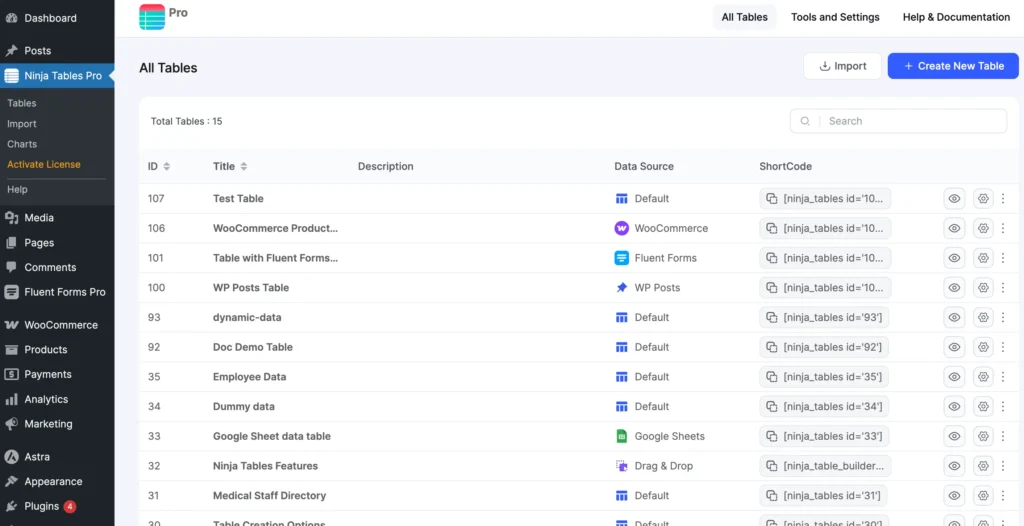The height and width of the screenshot is (526, 1024).
Task: Click Fluent Forms data source icon
Action: (x=622, y=258)
